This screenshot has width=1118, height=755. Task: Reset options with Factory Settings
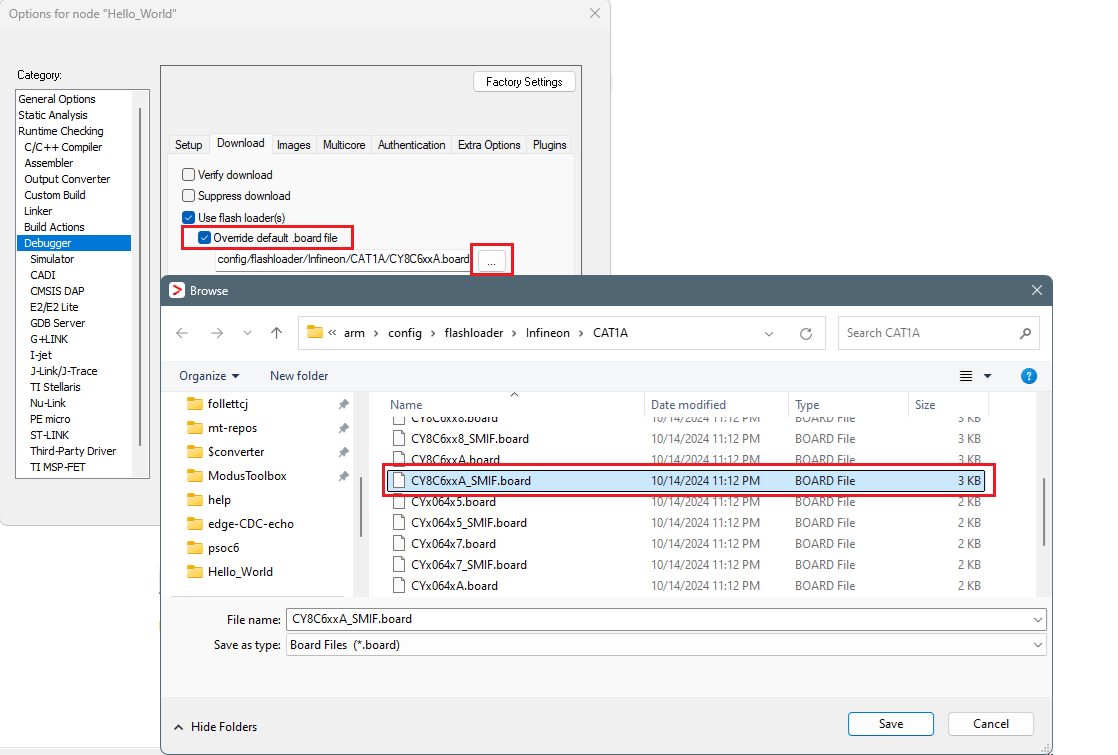[524, 82]
